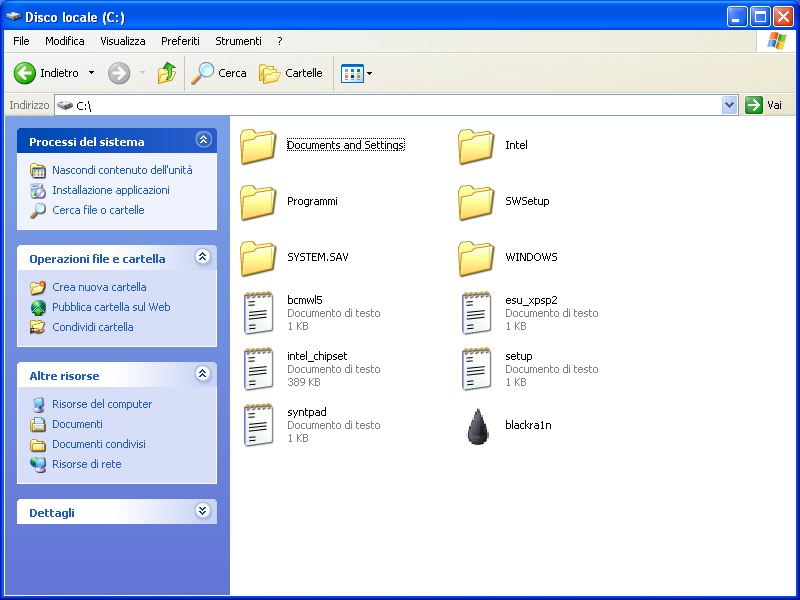Open the Modifica menu
800x600 pixels.
click(x=65, y=41)
